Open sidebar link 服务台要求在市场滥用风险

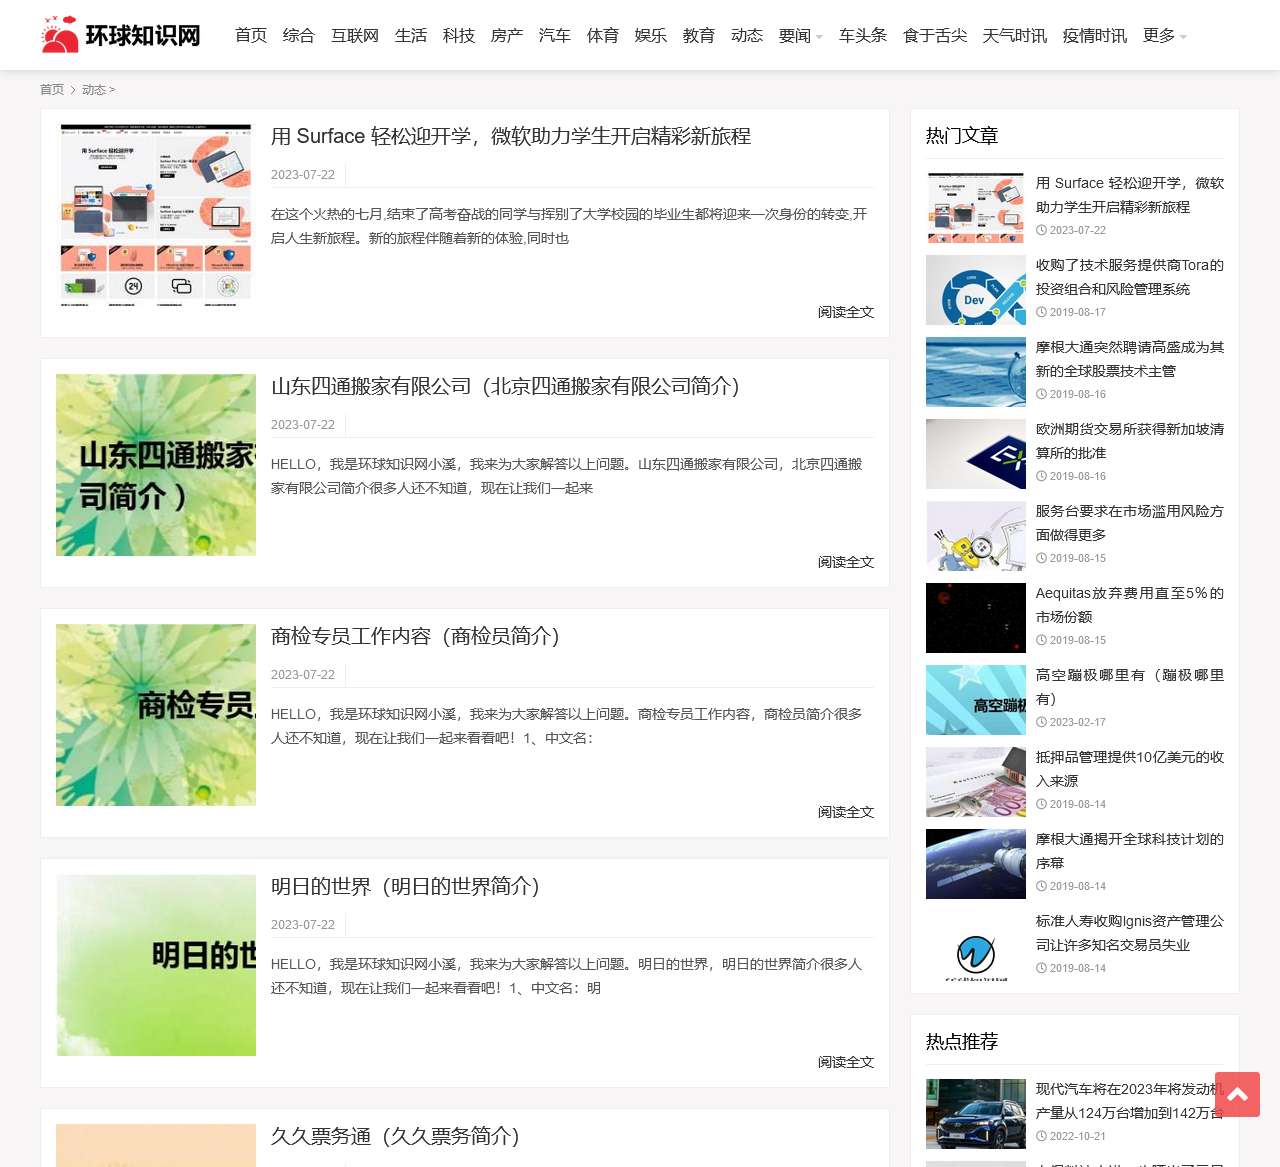[x=1130, y=523]
